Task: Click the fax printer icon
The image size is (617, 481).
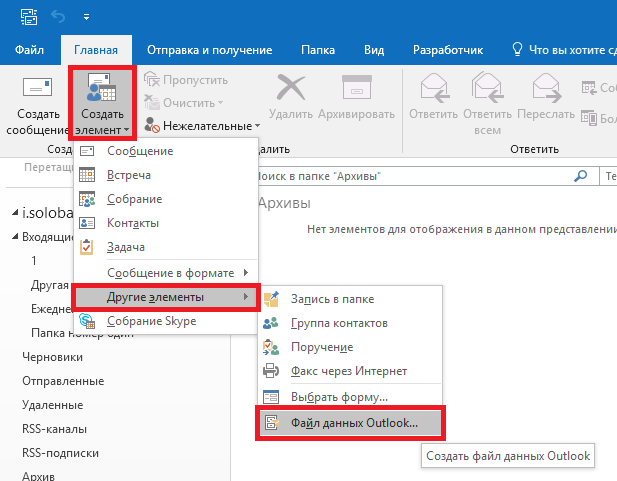Action: (271, 371)
